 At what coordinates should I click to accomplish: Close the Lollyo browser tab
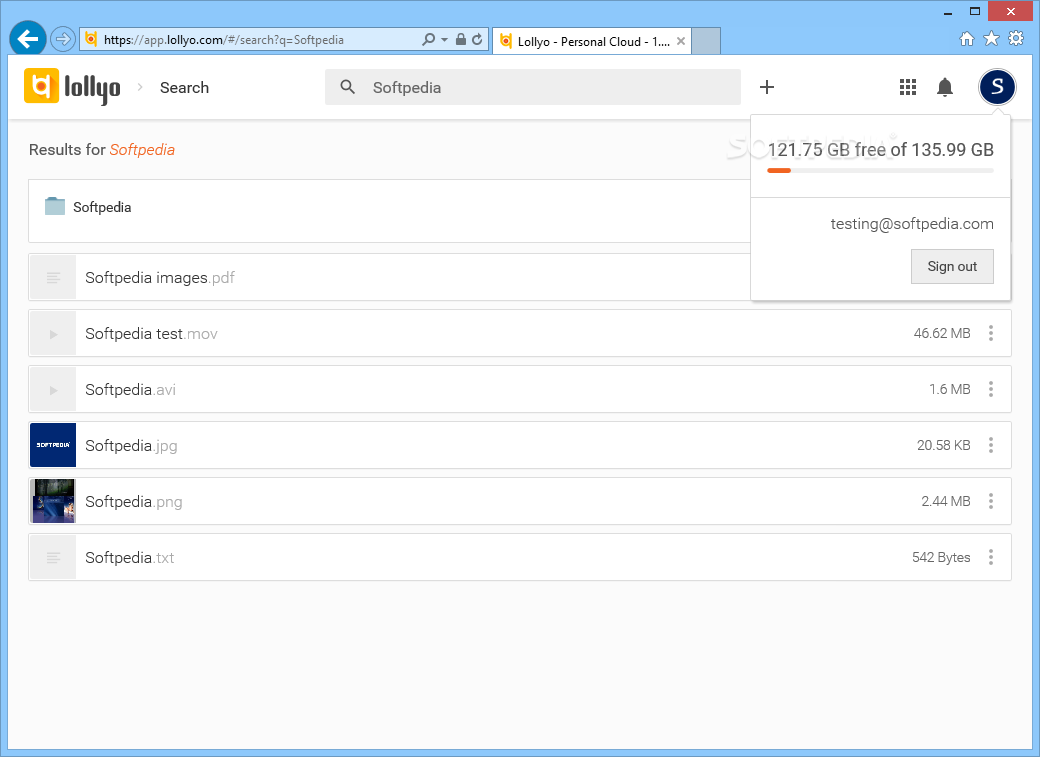(x=681, y=41)
